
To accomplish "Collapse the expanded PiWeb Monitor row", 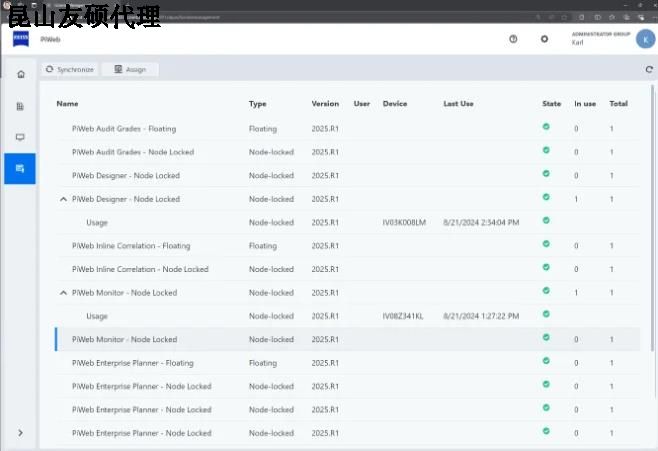I will (63, 293).
